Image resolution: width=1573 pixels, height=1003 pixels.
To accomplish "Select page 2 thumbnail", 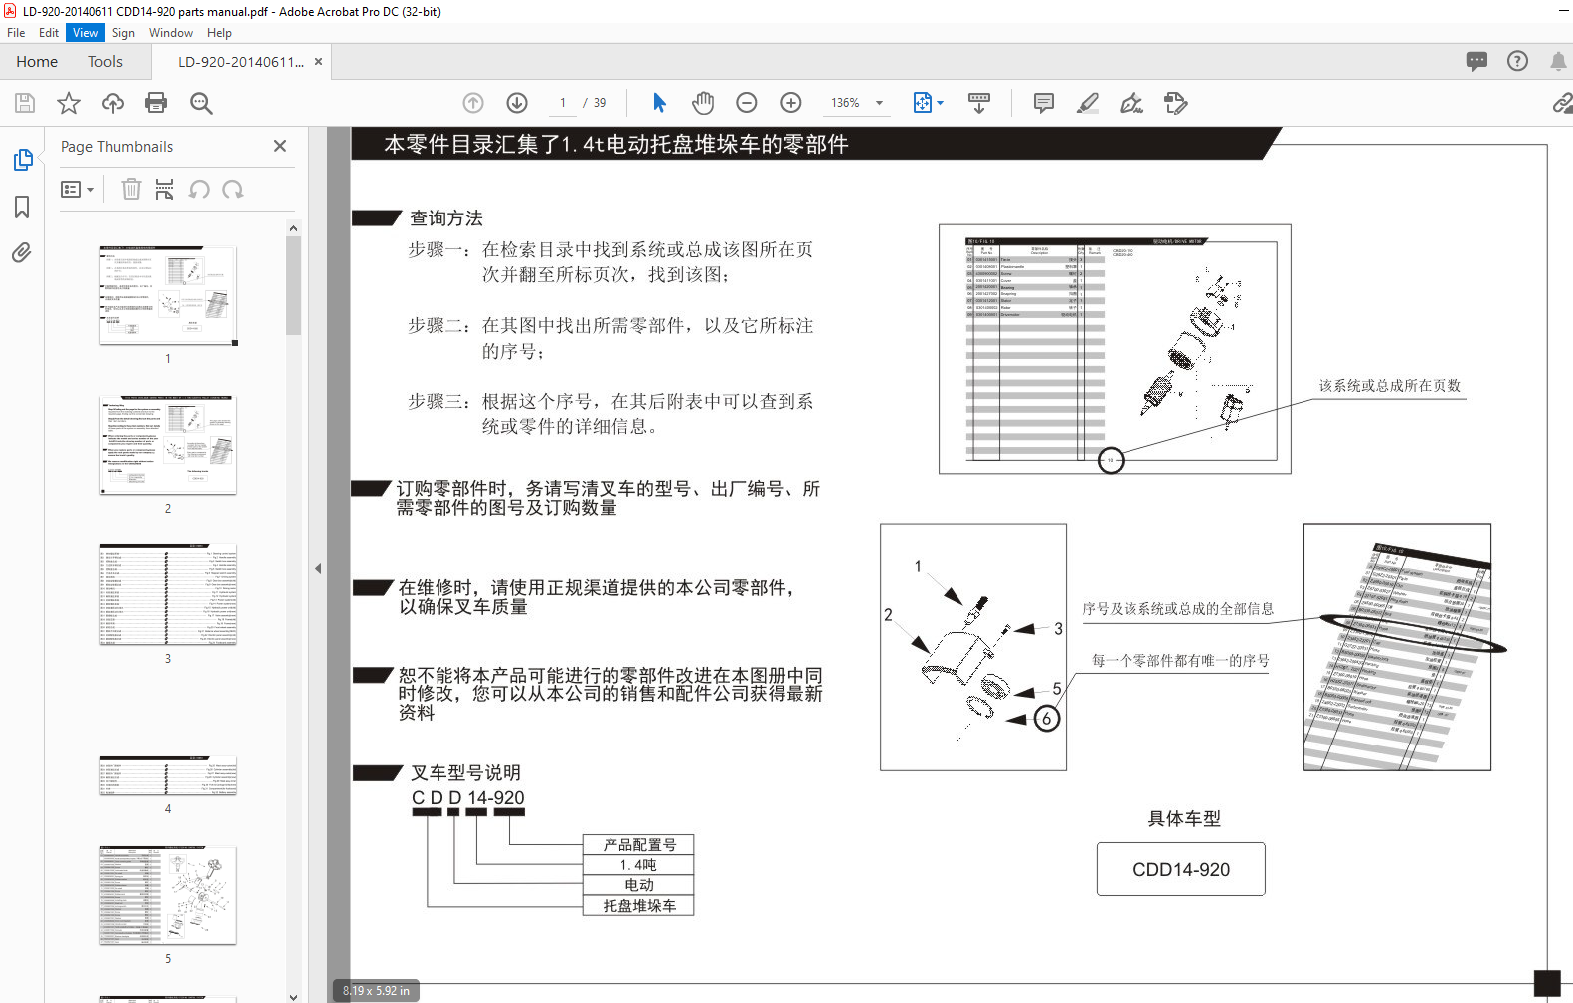I will (168, 445).
